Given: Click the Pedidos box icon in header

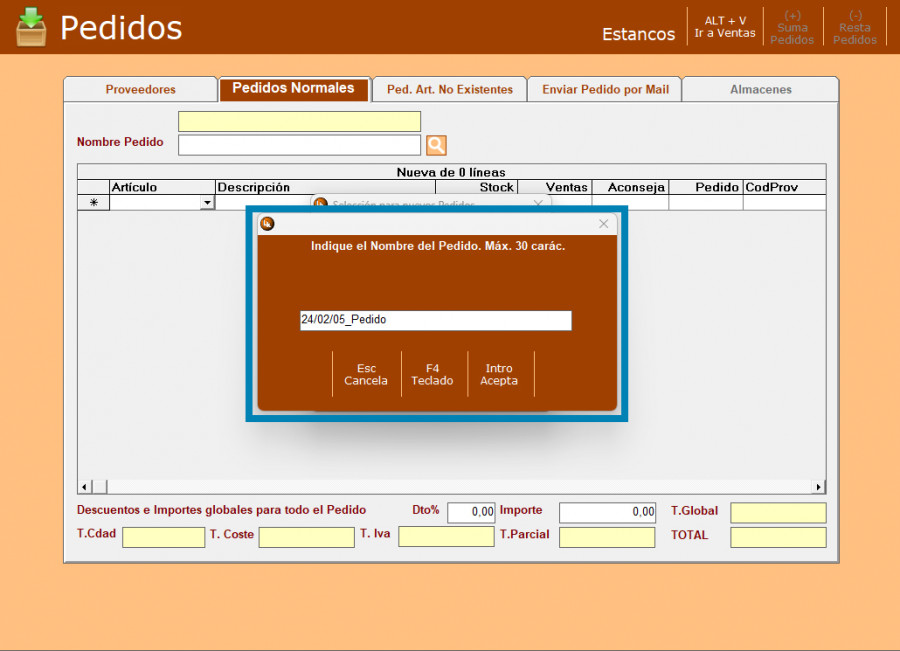Looking at the screenshot, I should [31, 27].
